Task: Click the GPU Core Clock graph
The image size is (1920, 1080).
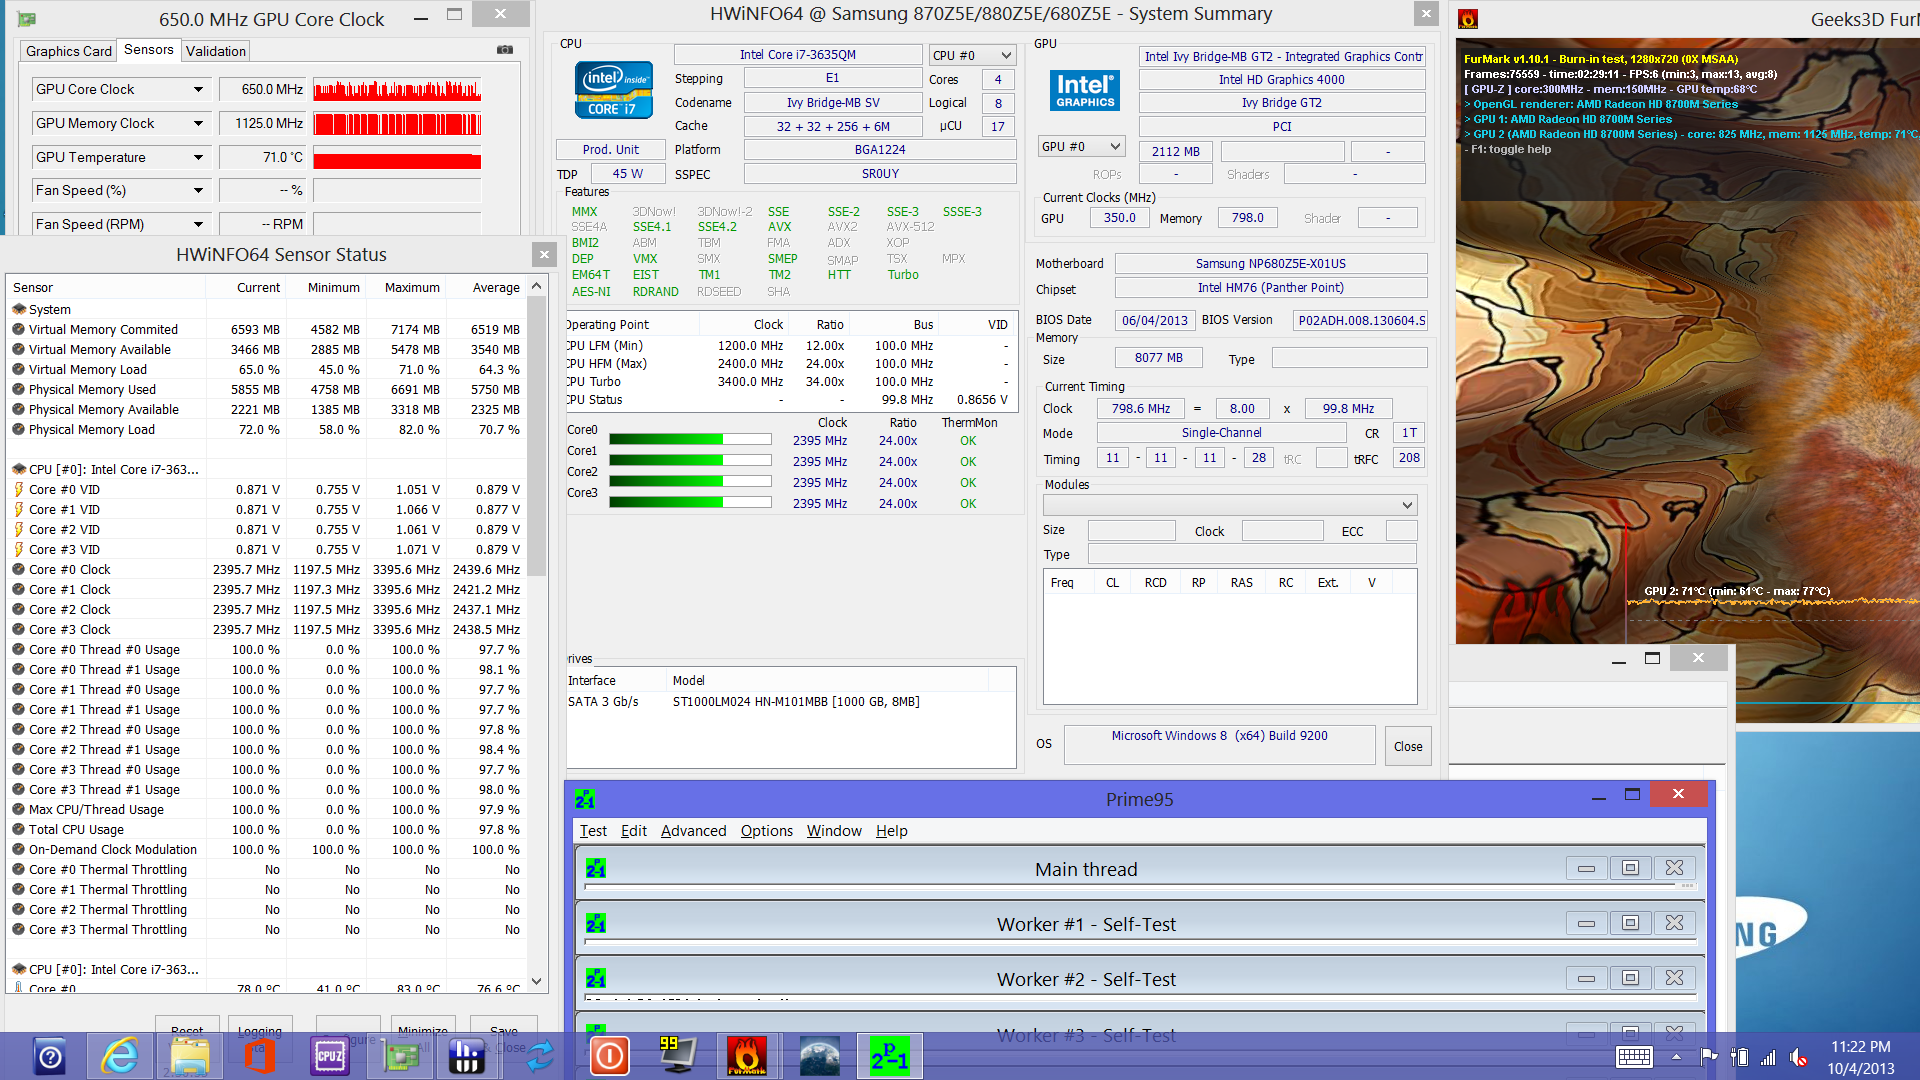Action: pos(397,90)
